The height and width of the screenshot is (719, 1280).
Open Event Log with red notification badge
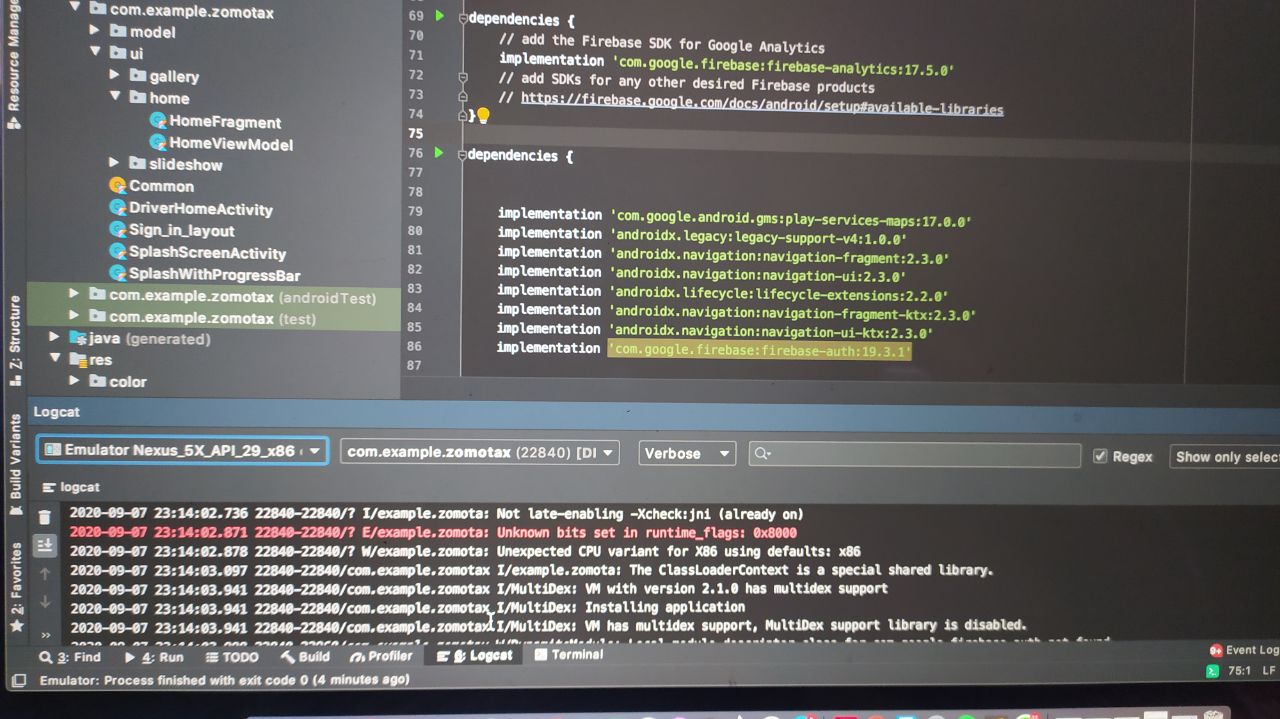1243,650
